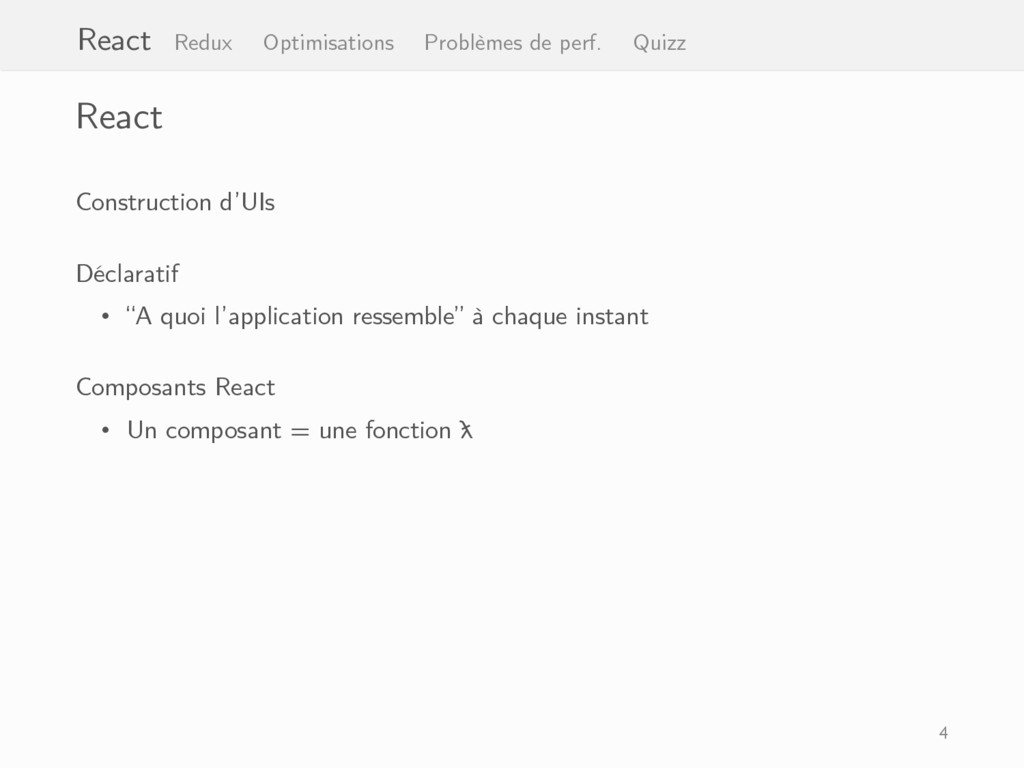Viewport: 1024px width, 768px height.
Task: Click bullet dot before "A quoi l'application"
Action: [105, 317]
